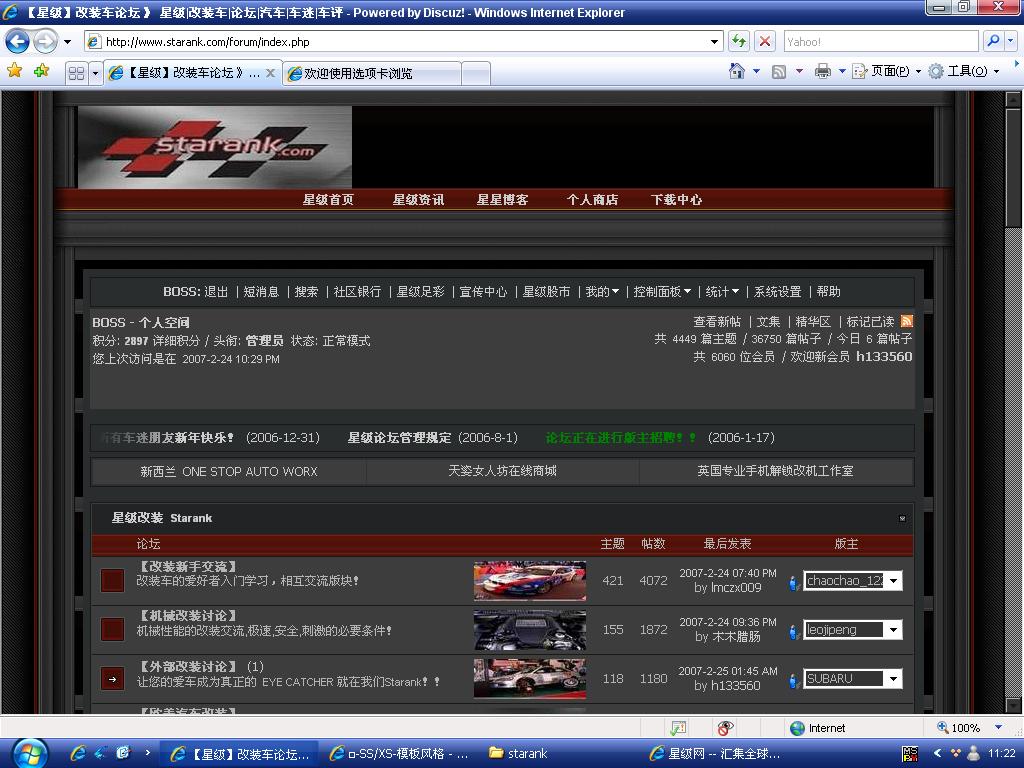Click the Yahoo! search box

click(x=882, y=42)
